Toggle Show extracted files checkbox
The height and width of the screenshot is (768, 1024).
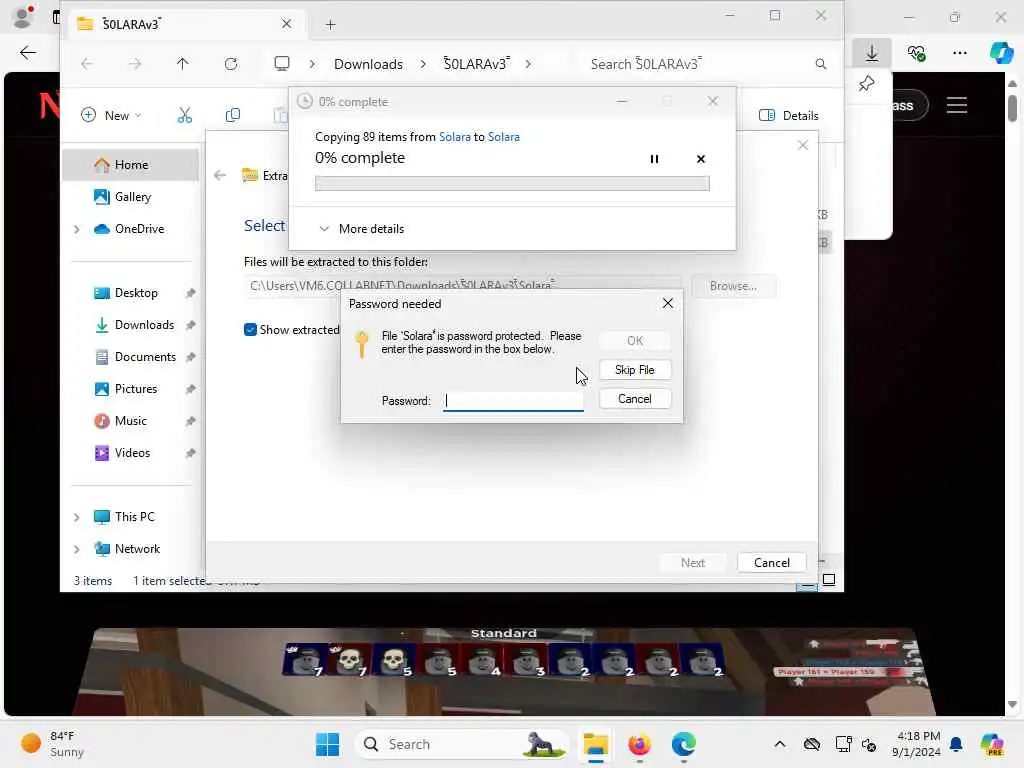(x=250, y=330)
